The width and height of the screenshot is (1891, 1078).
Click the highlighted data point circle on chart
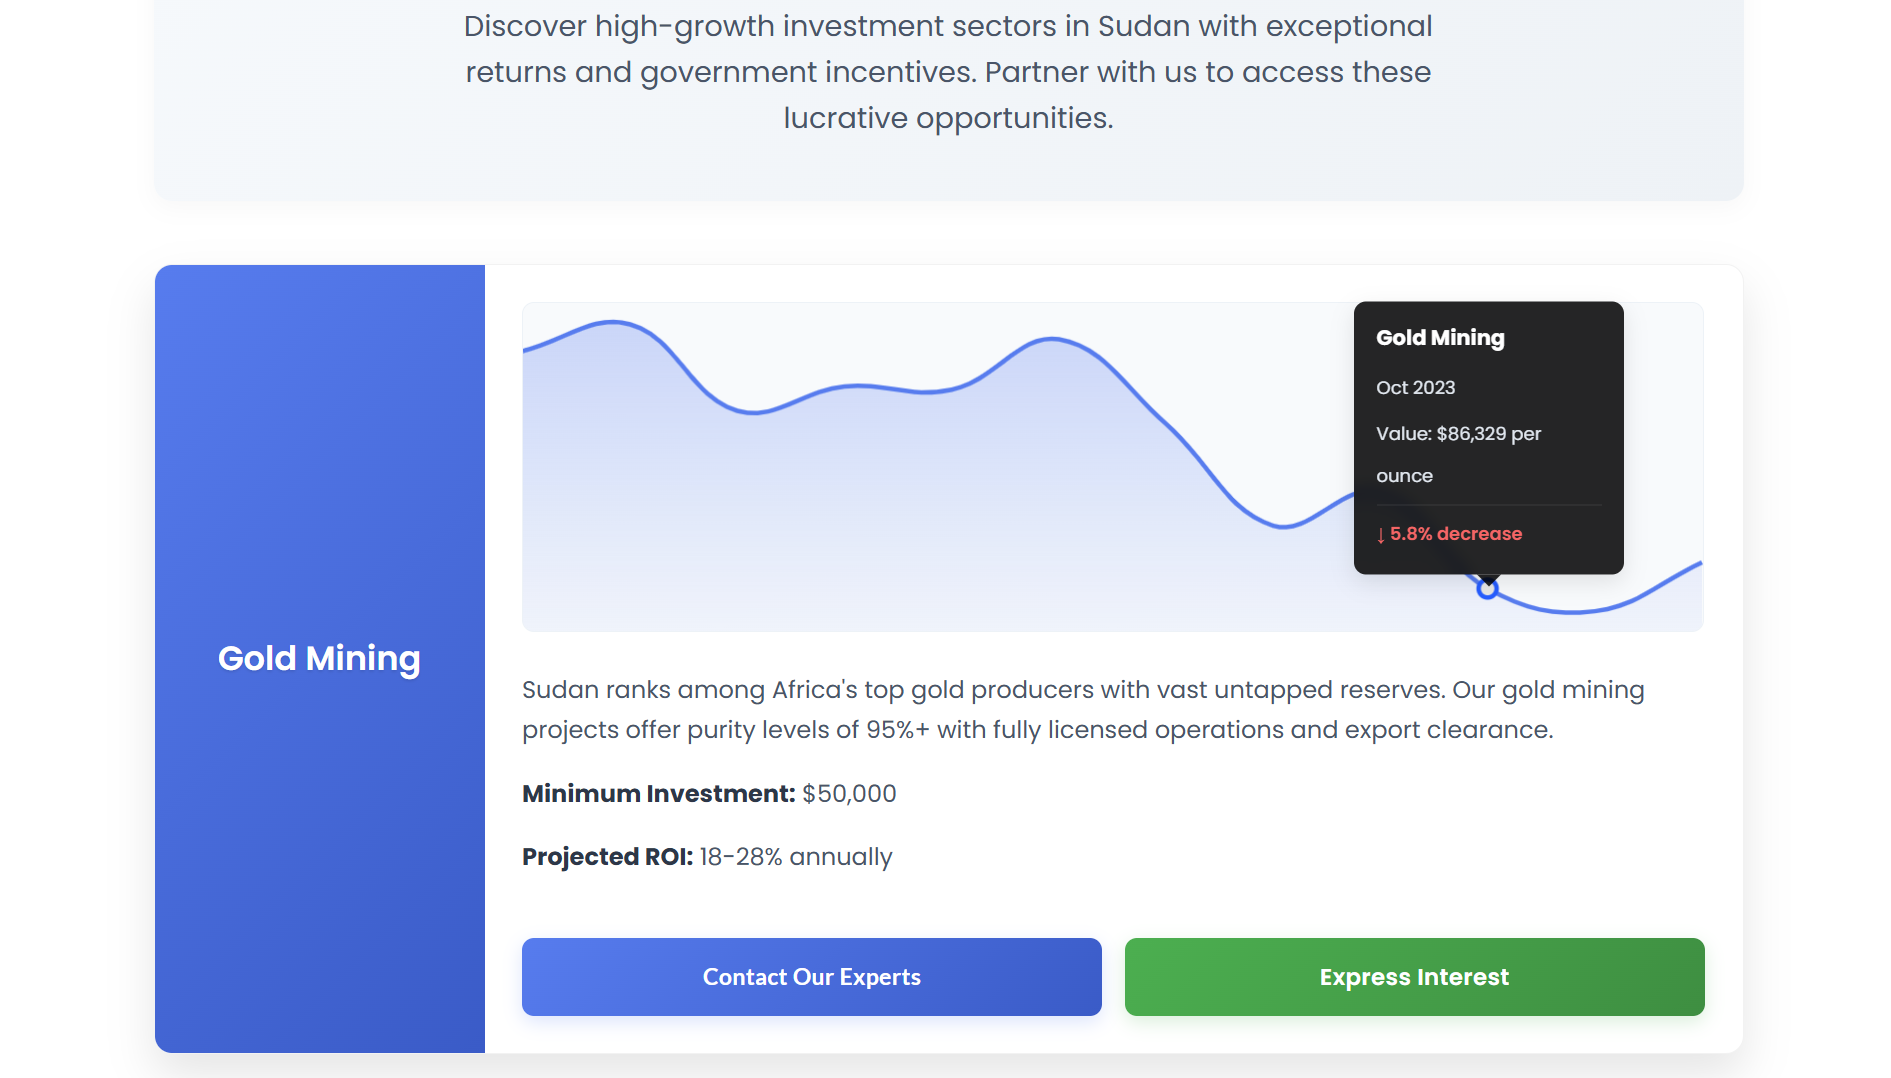pyautogui.click(x=1487, y=589)
